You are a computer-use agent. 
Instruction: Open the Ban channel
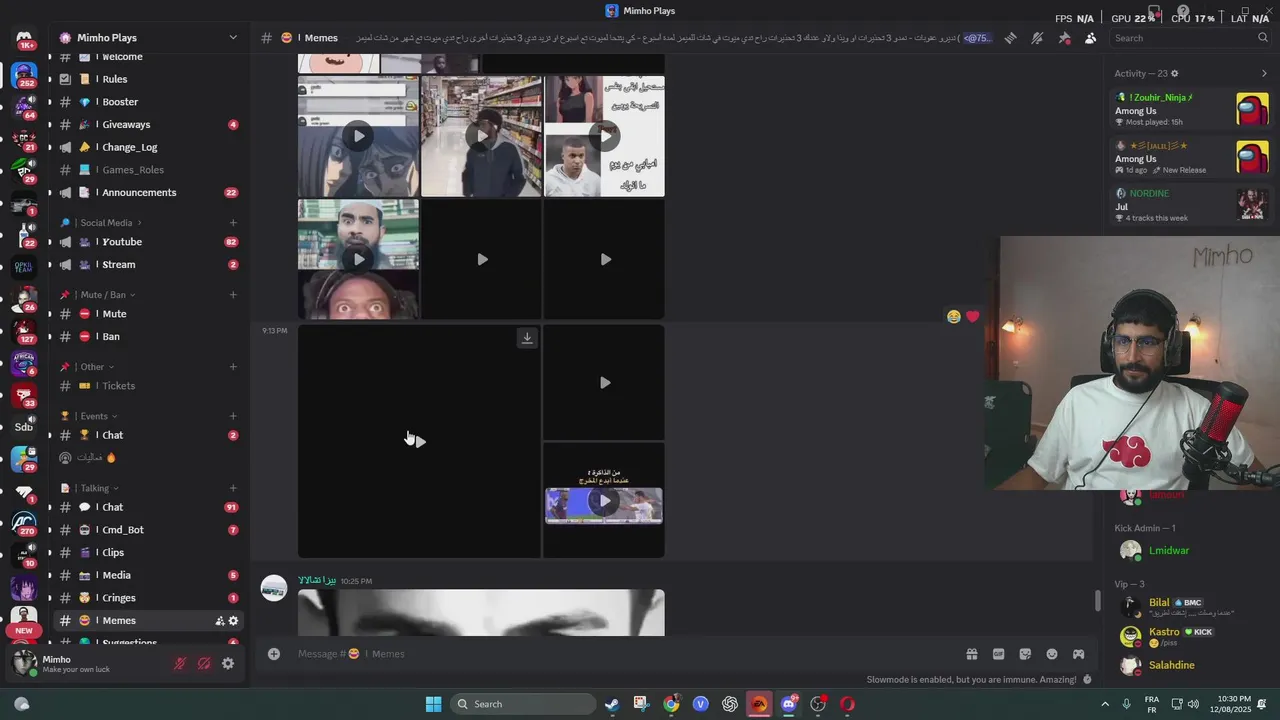pyautogui.click(x=148, y=337)
